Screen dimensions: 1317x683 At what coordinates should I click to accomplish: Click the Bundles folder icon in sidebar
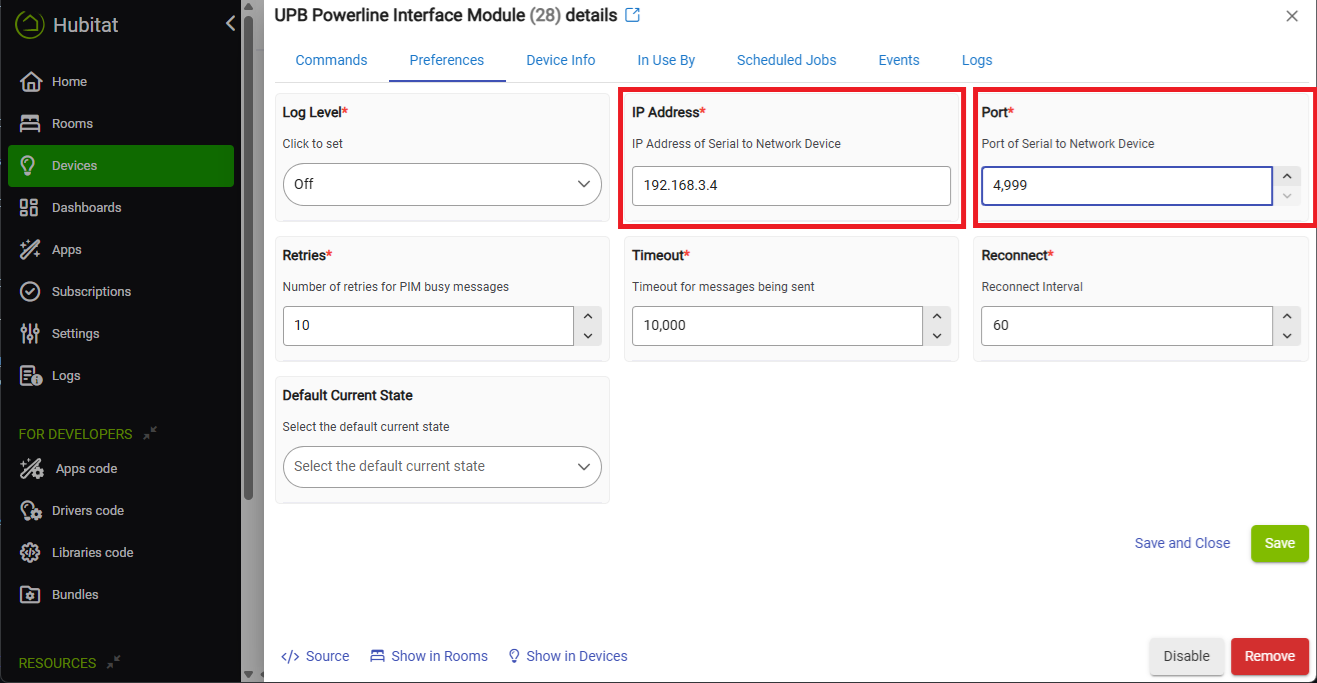30,595
